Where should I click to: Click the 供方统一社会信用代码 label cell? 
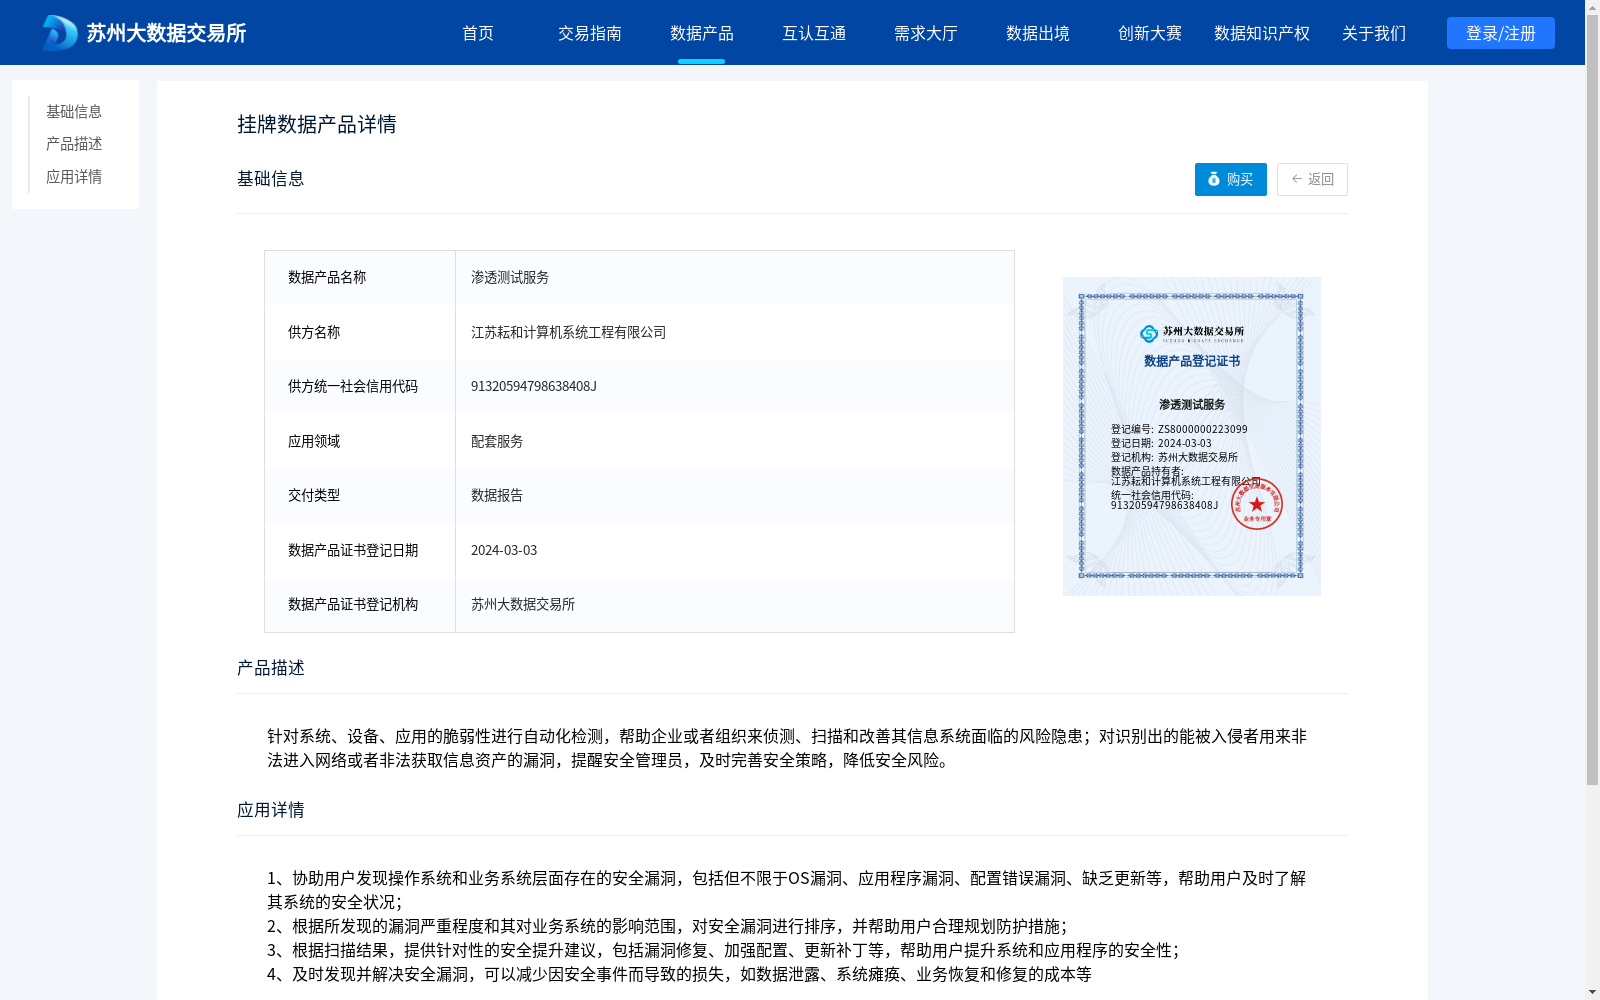(360, 387)
